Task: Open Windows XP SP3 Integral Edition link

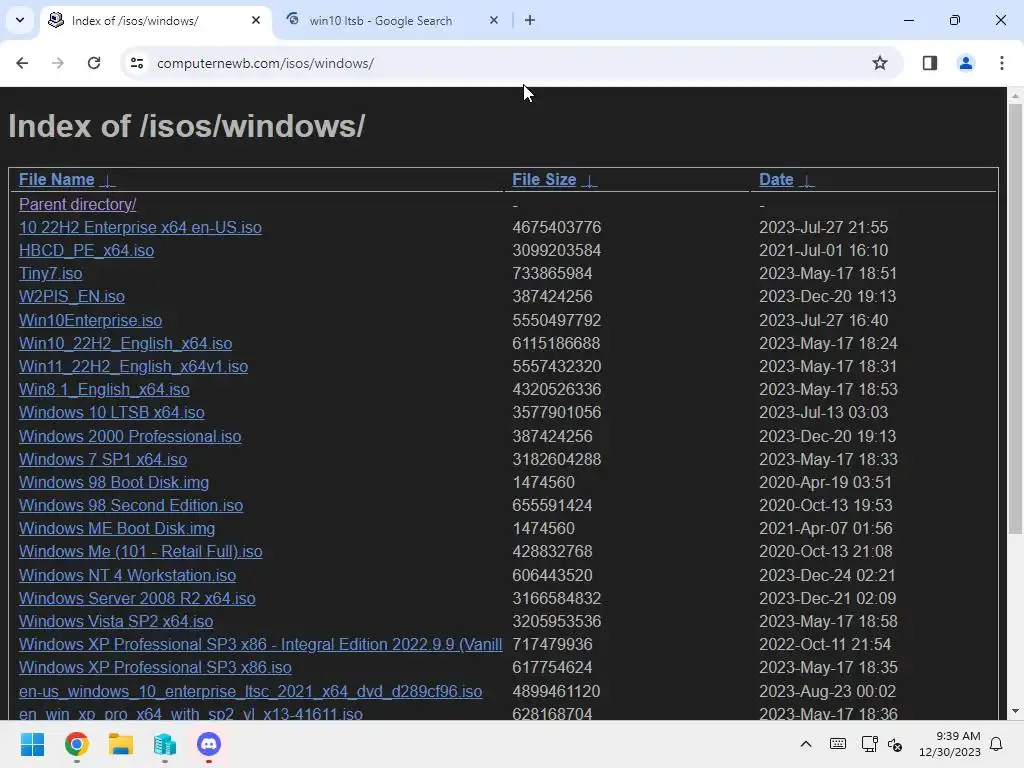Action: [260, 645]
